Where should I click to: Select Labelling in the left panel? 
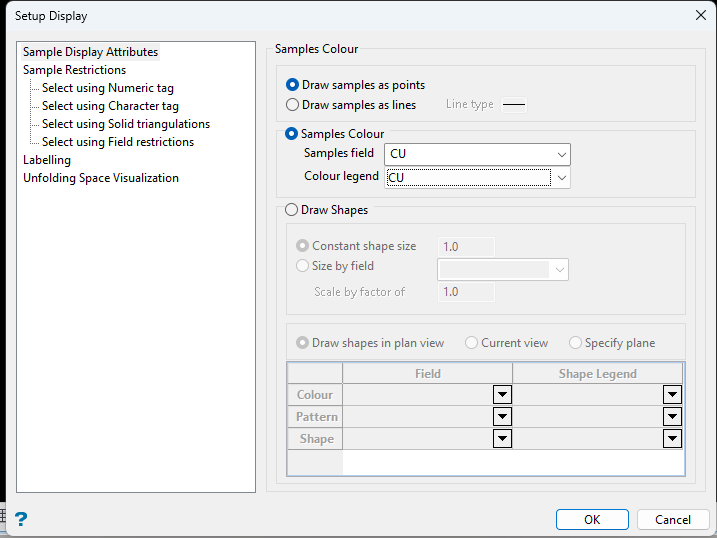tap(47, 160)
